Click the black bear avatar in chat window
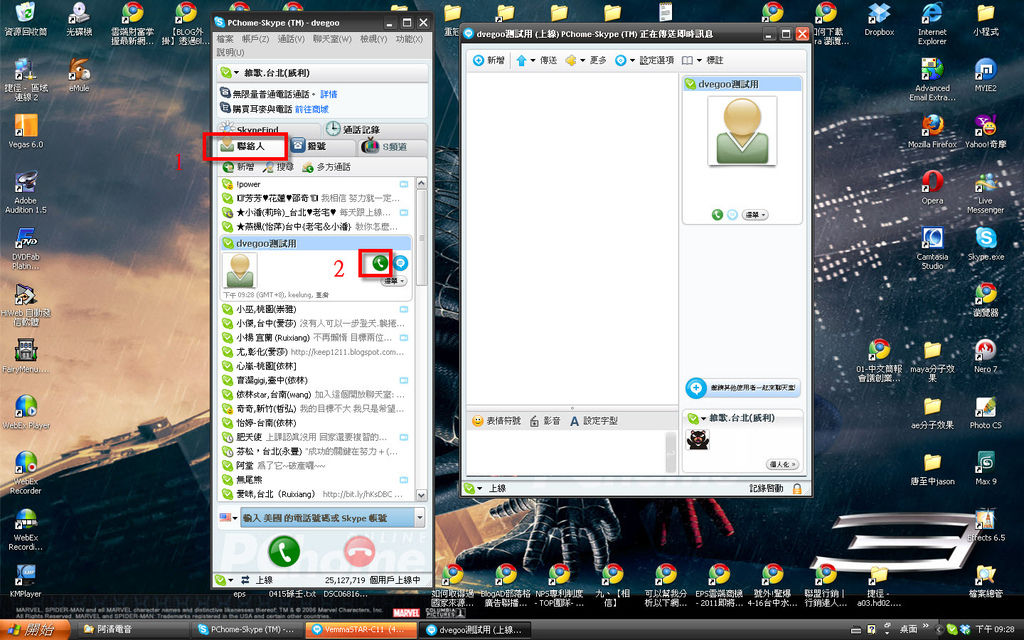Image resolution: width=1024 pixels, height=640 pixels. click(697, 439)
